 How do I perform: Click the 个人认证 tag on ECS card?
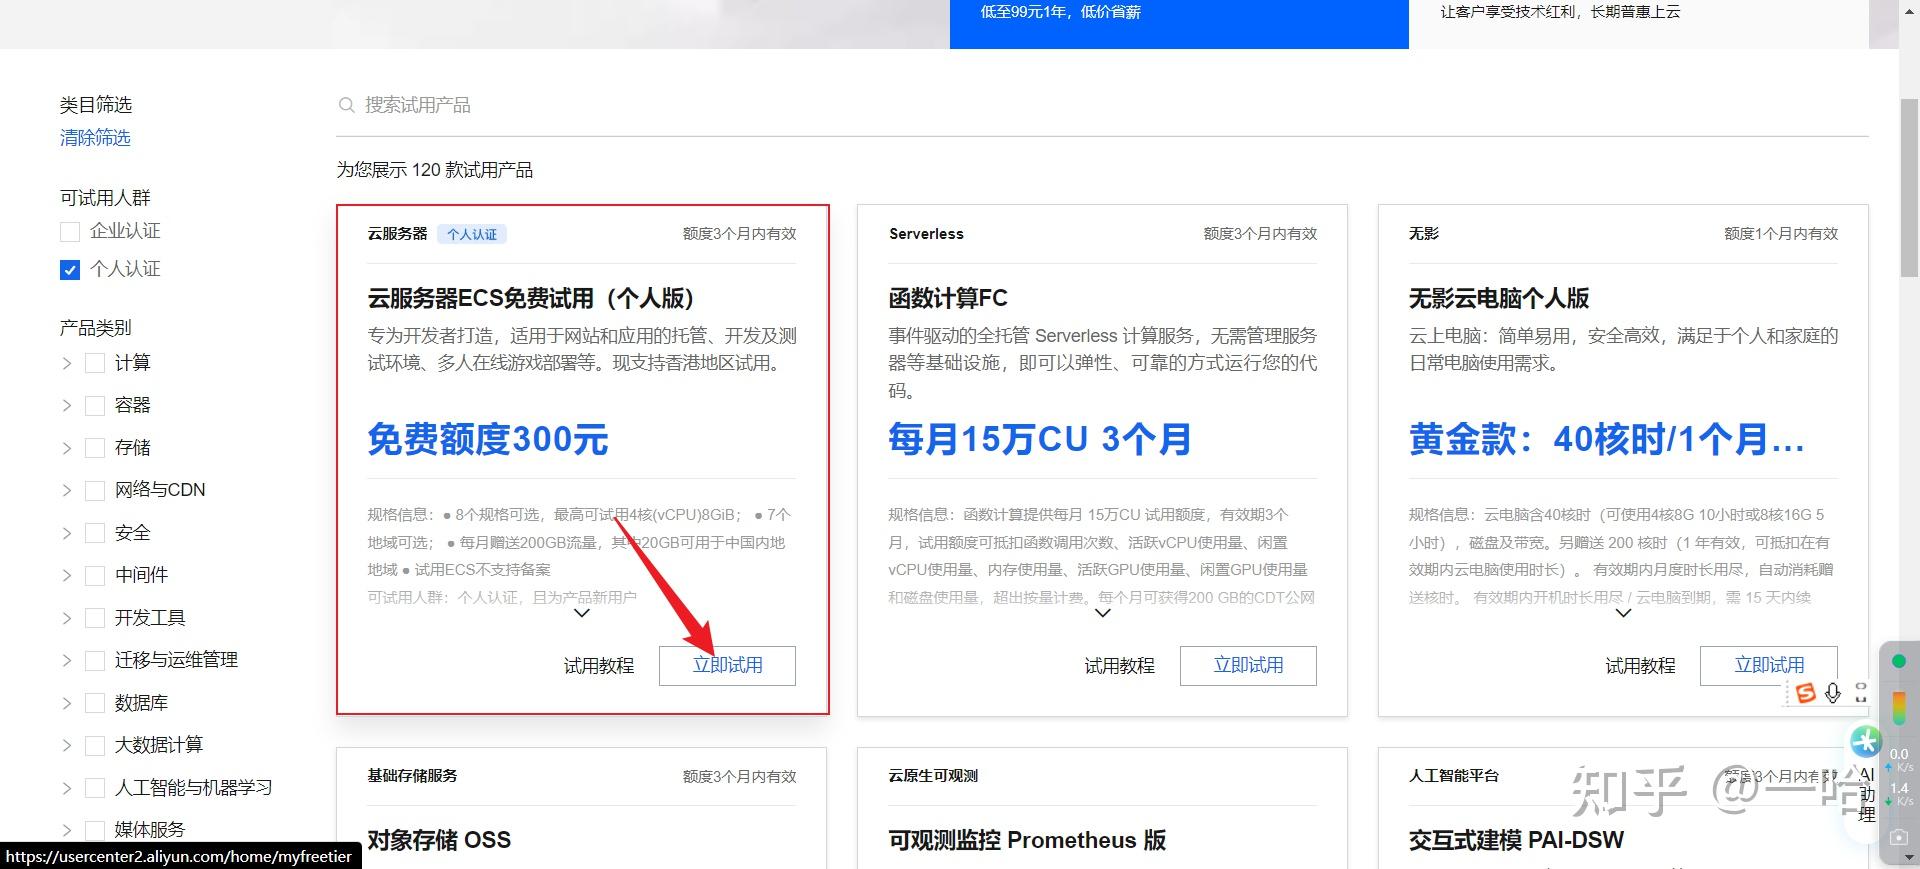point(472,234)
